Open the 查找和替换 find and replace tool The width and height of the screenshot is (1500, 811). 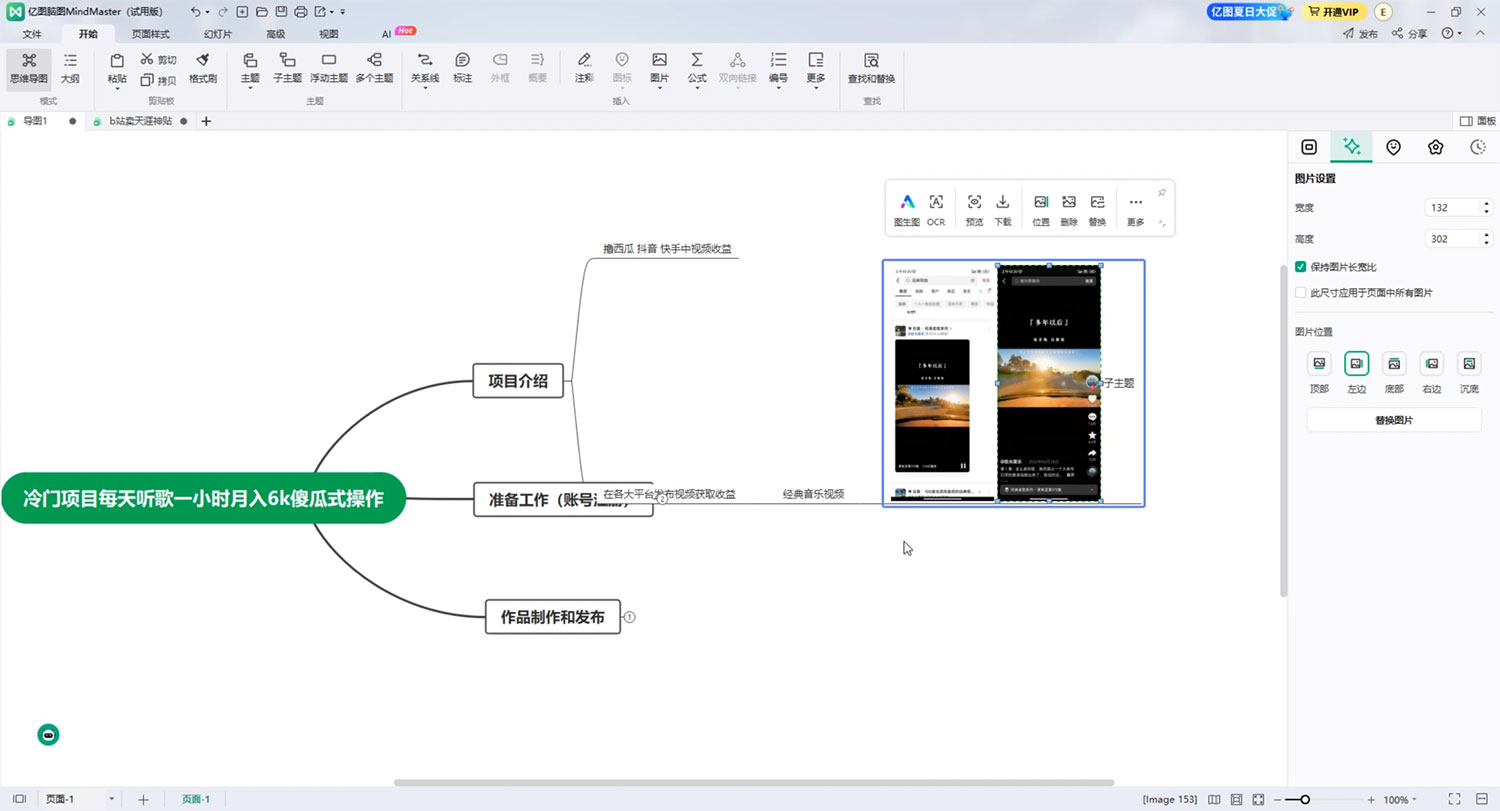(x=871, y=67)
